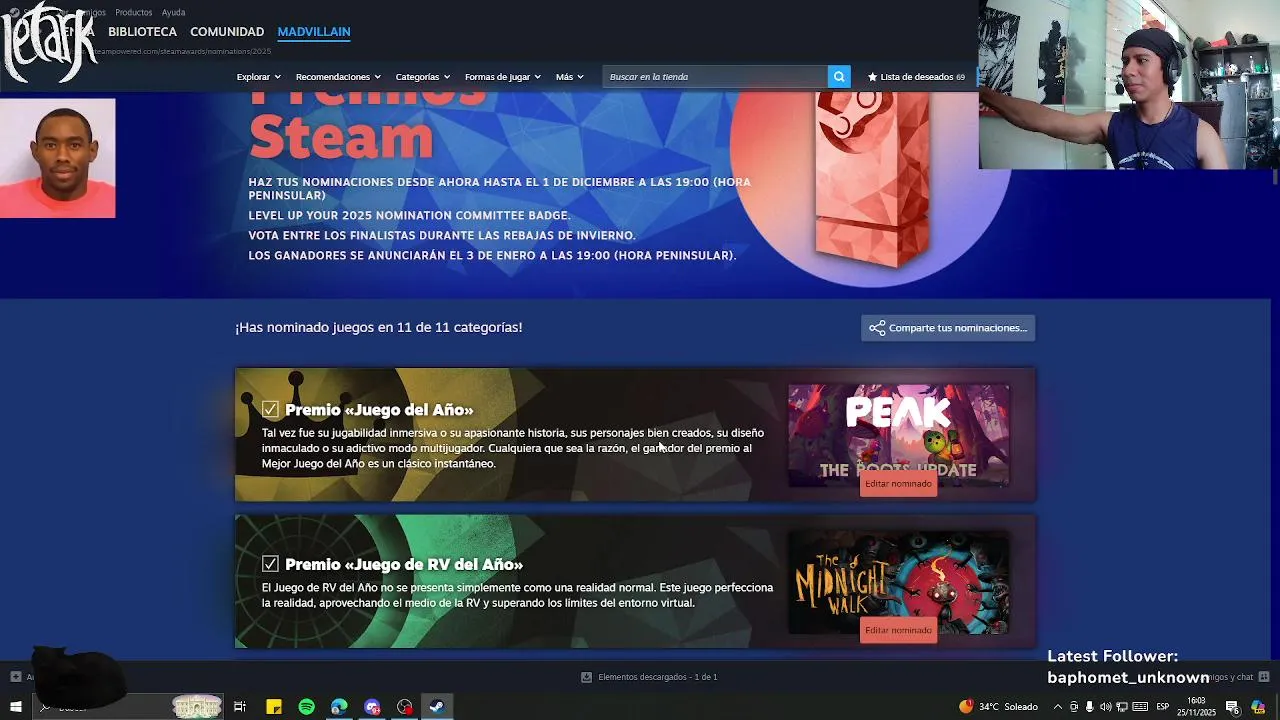Click the ESP language indicator
1280x720 pixels.
click(1163, 707)
